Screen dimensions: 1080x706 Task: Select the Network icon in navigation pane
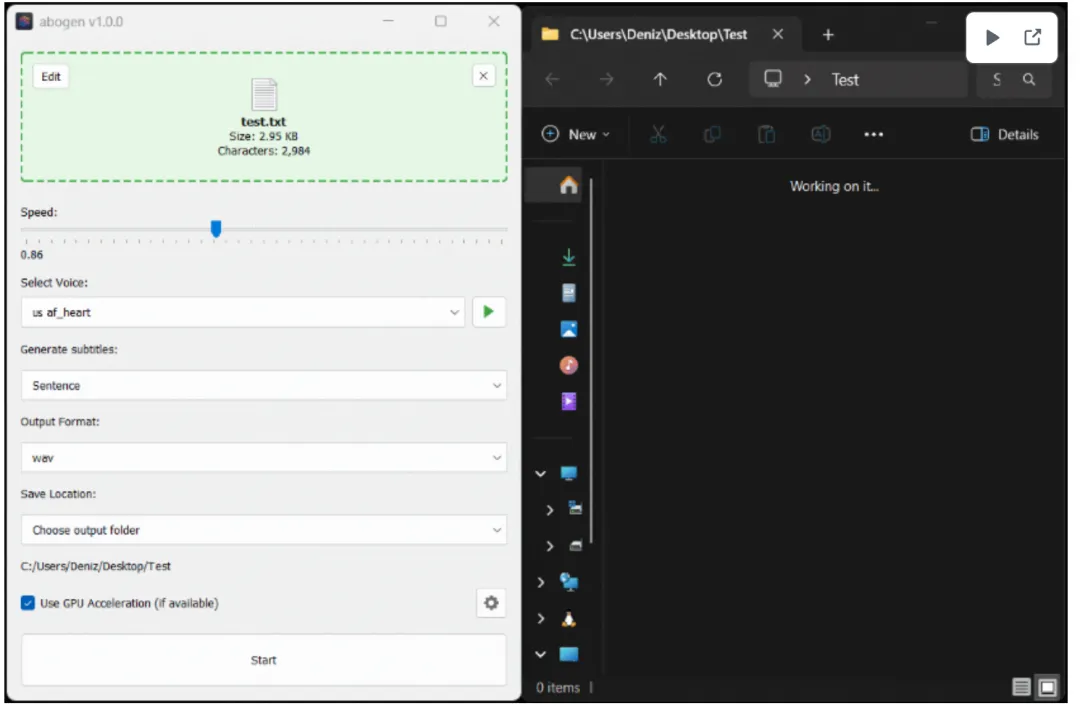[x=569, y=583]
